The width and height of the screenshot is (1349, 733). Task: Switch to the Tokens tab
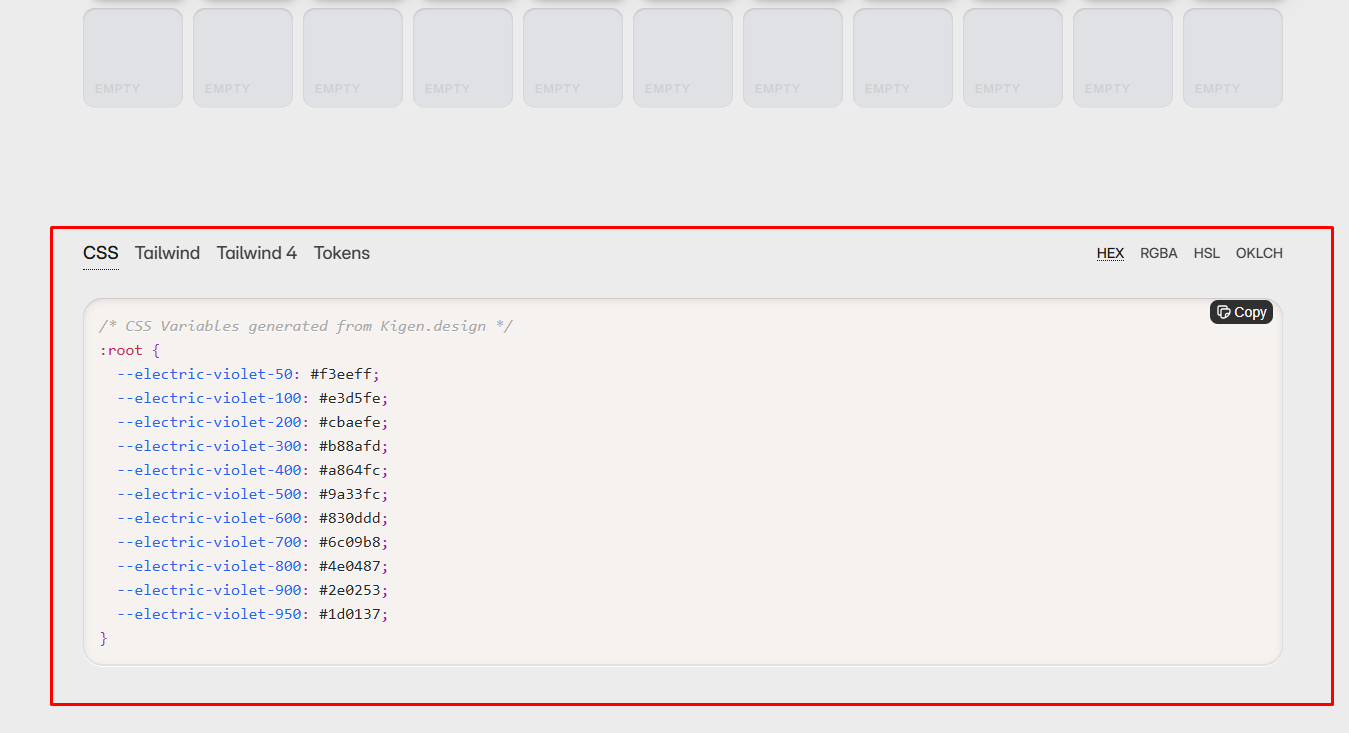(342, 253)
